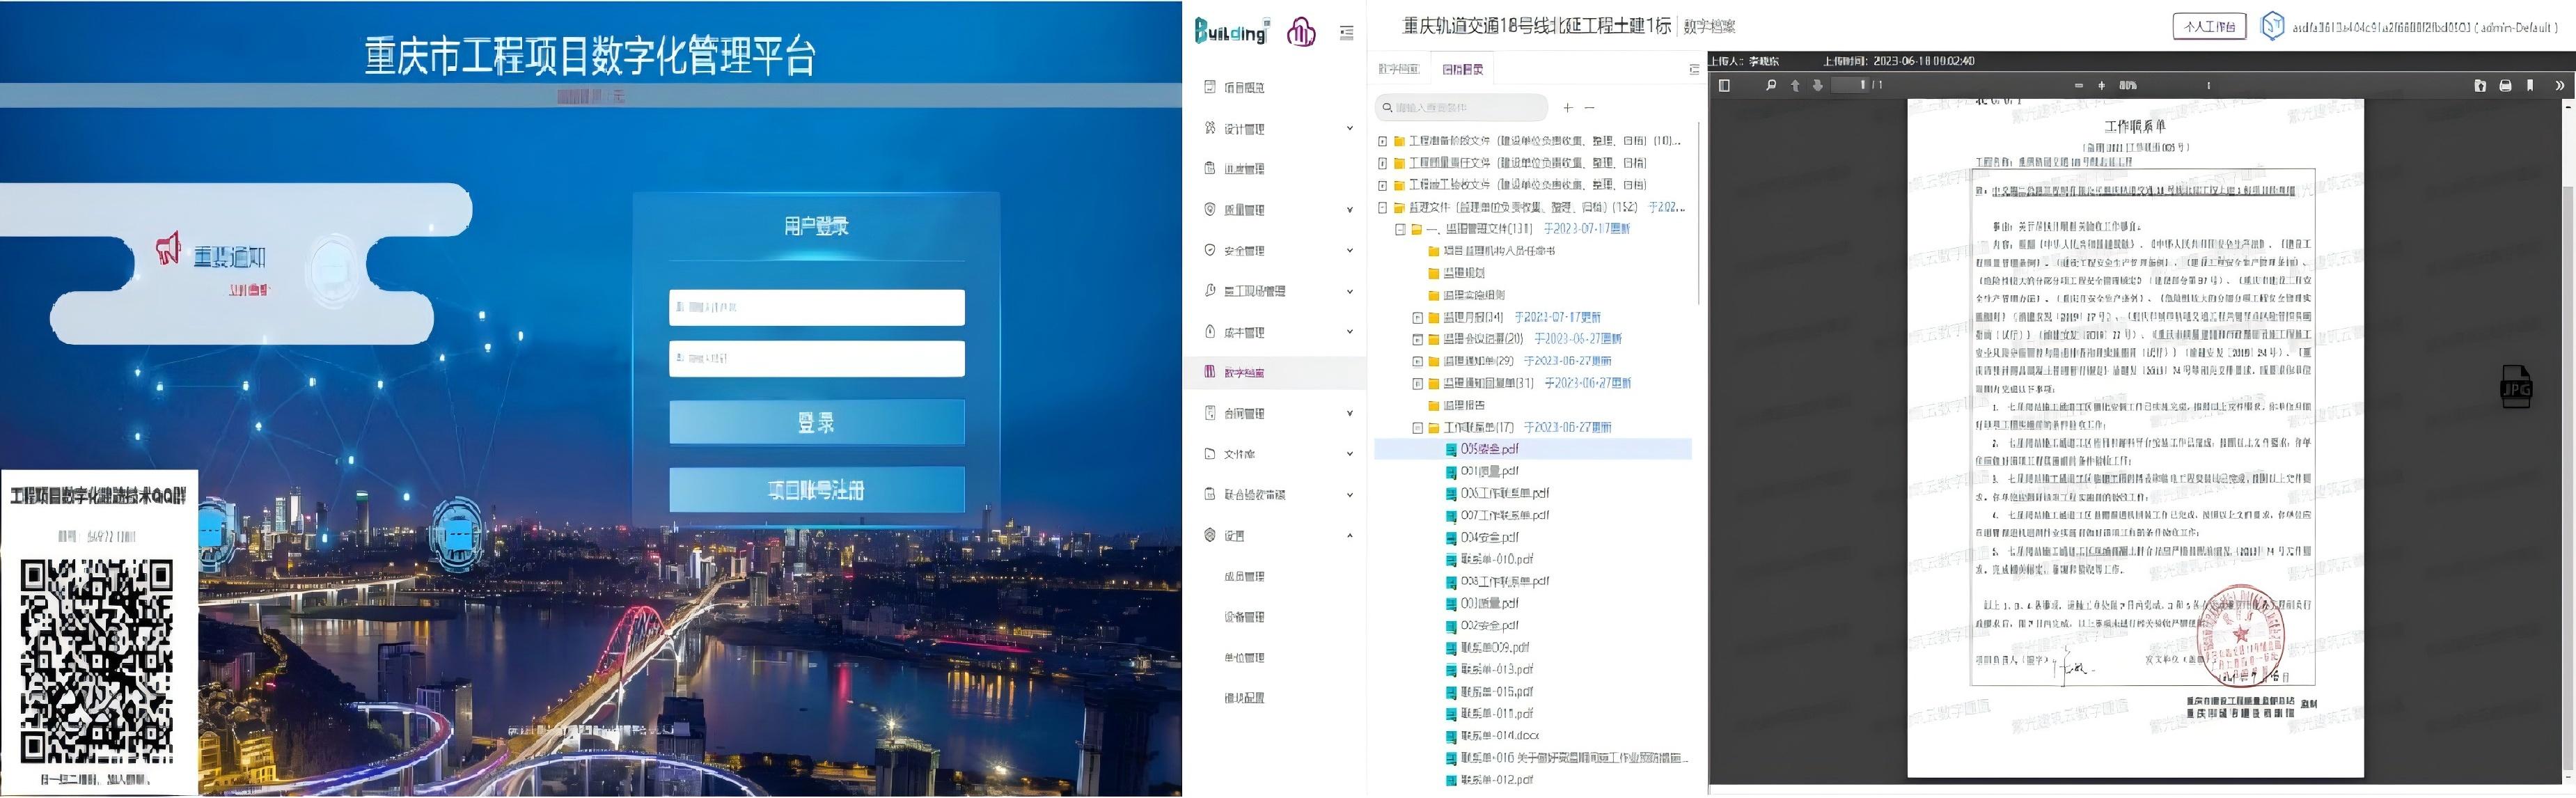The width and height of the screenshot is (2576, 798).
Task: Switch to the first tab 数字档案
Action: click(1398, 69)
